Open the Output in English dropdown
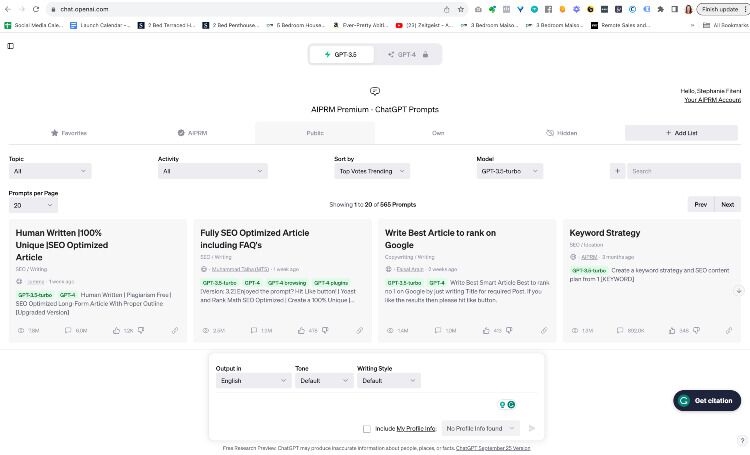The height and width of the screenshot is (455, 750). click(252, 381)
